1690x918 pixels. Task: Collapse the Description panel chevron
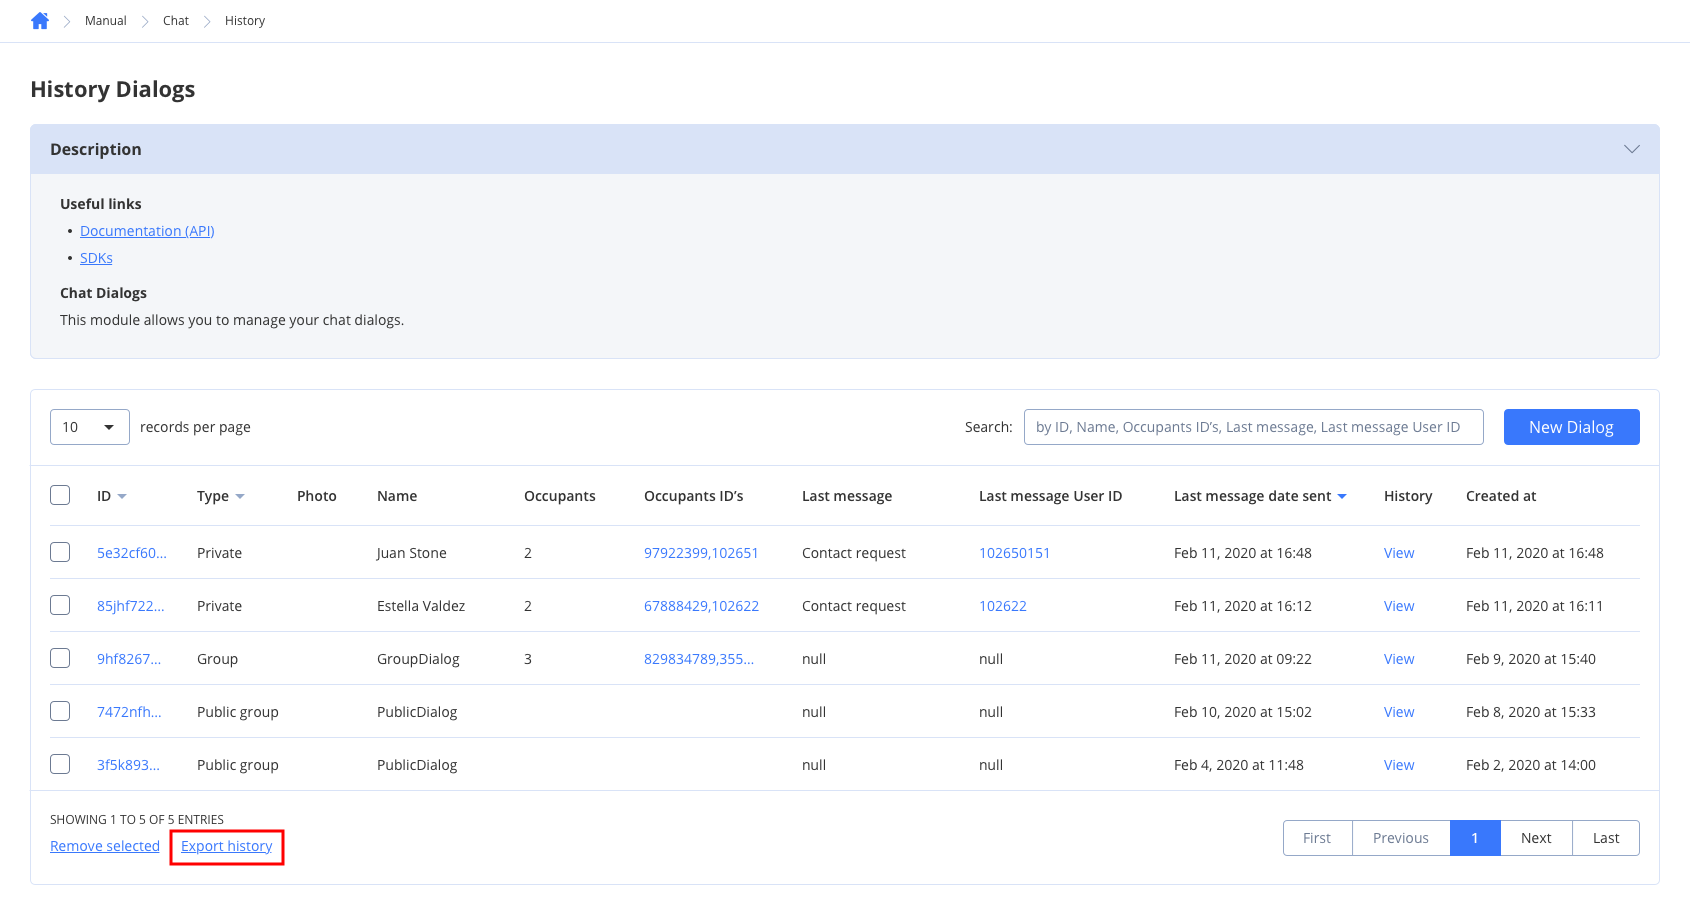point(1632,149)
